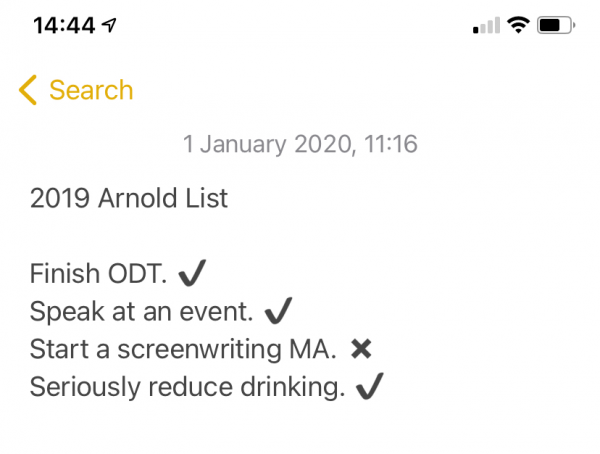This screenshot has width=600, height=454.
Task: Go back to Search
Action: click(x=76, y=90)
